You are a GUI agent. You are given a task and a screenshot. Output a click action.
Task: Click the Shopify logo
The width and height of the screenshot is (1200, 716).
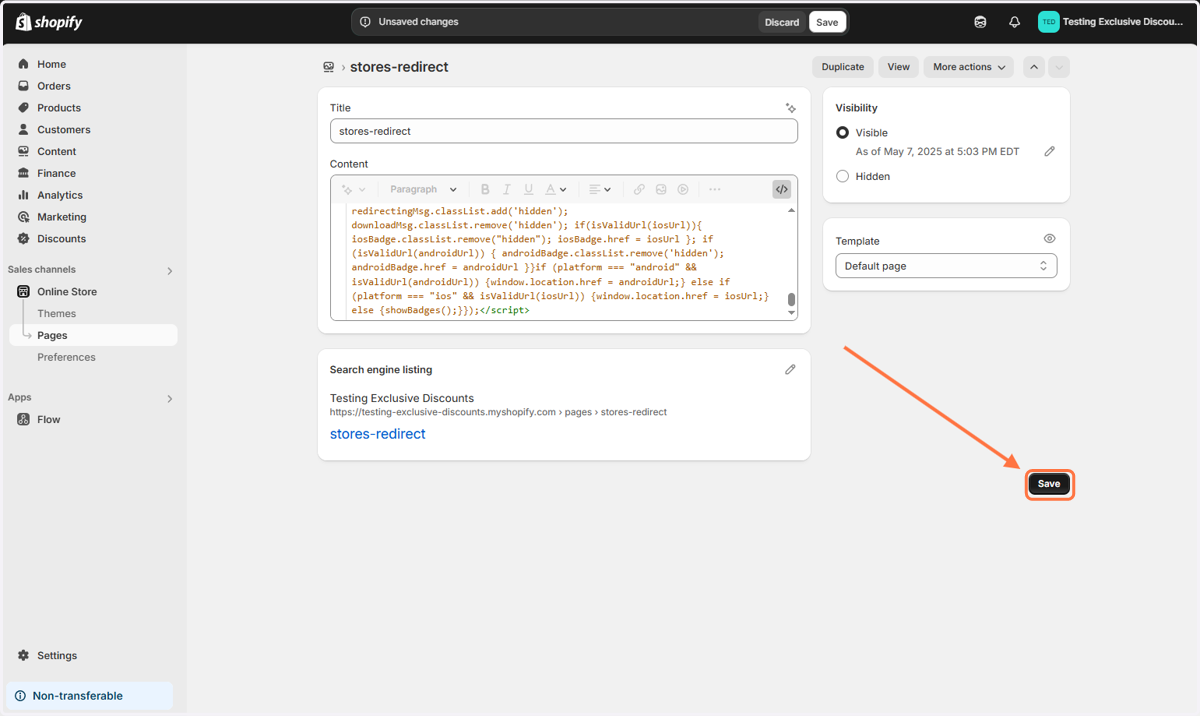click(x=49, y=22)
